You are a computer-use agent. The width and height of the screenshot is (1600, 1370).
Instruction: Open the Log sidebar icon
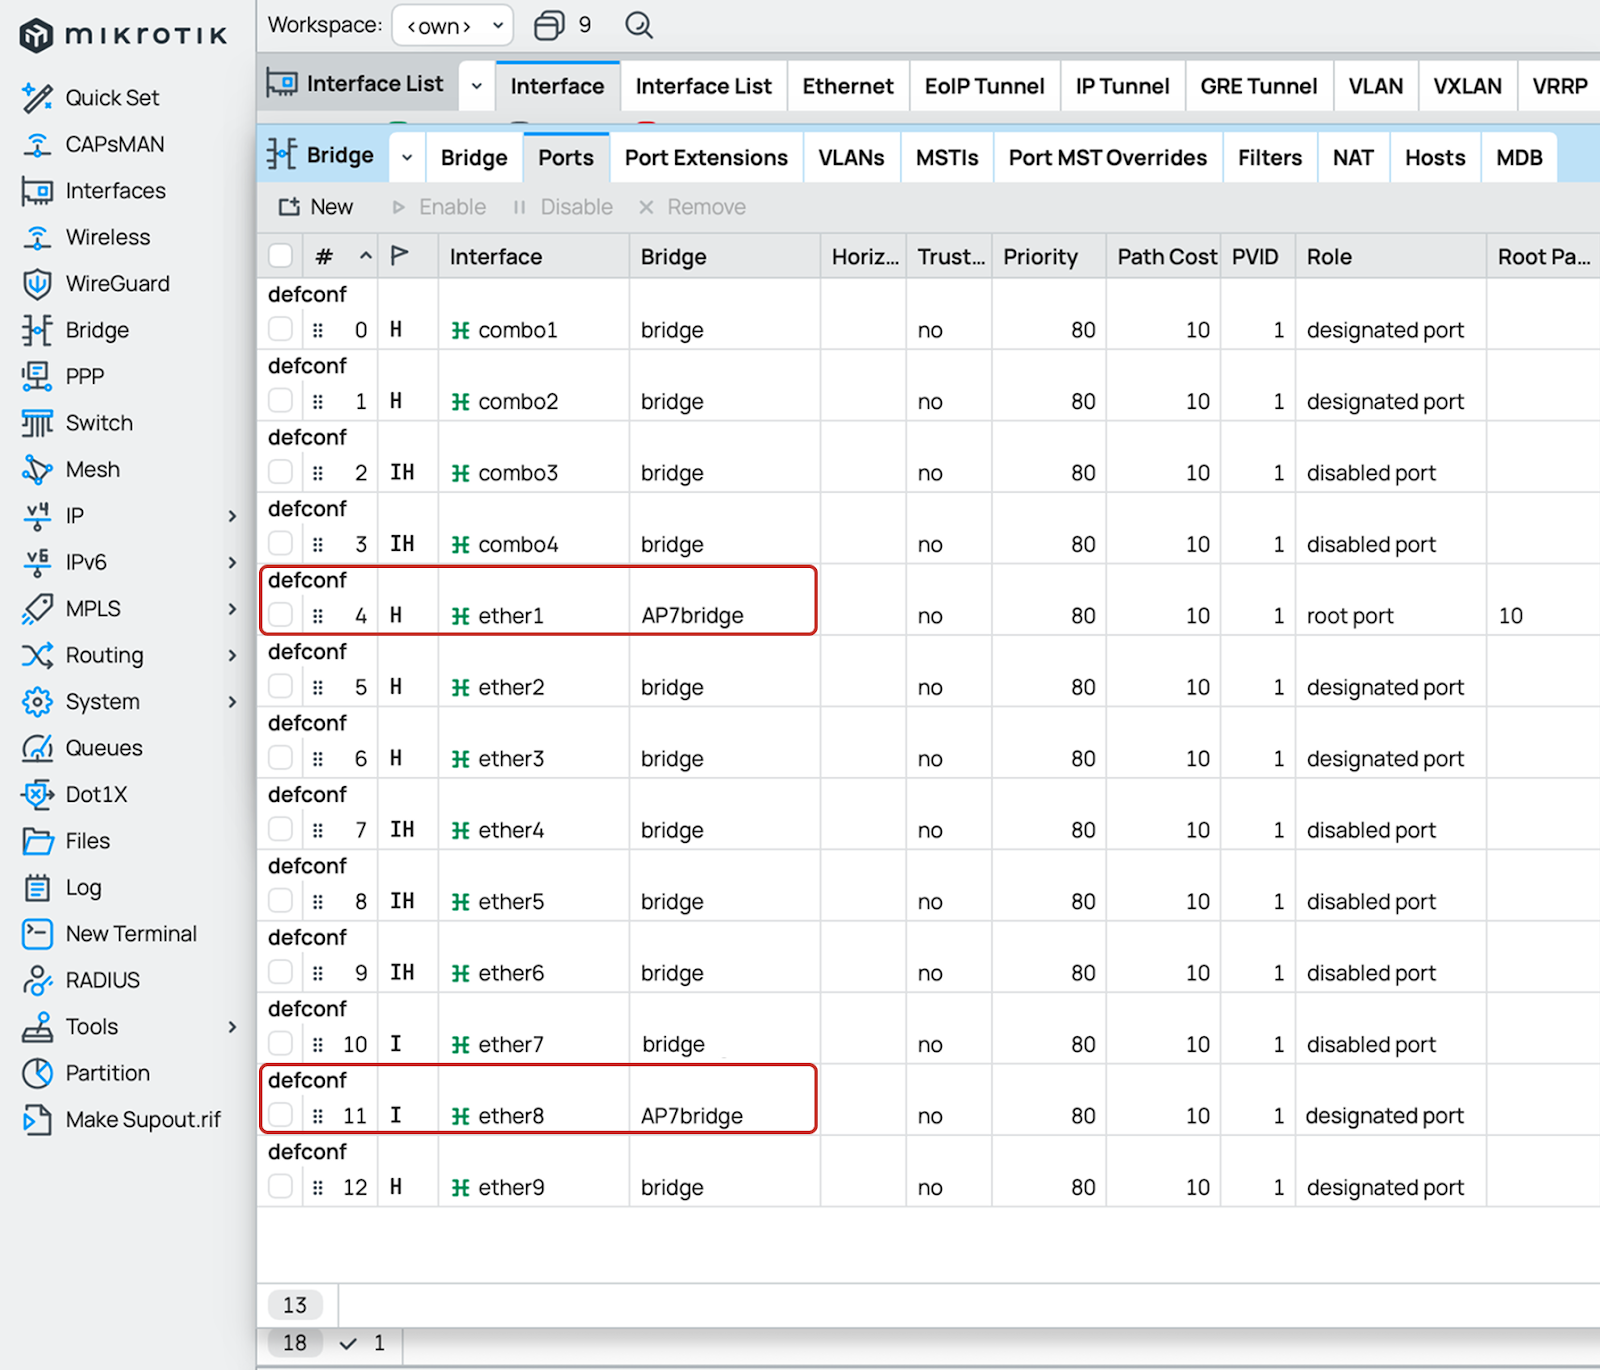point(37,888)
